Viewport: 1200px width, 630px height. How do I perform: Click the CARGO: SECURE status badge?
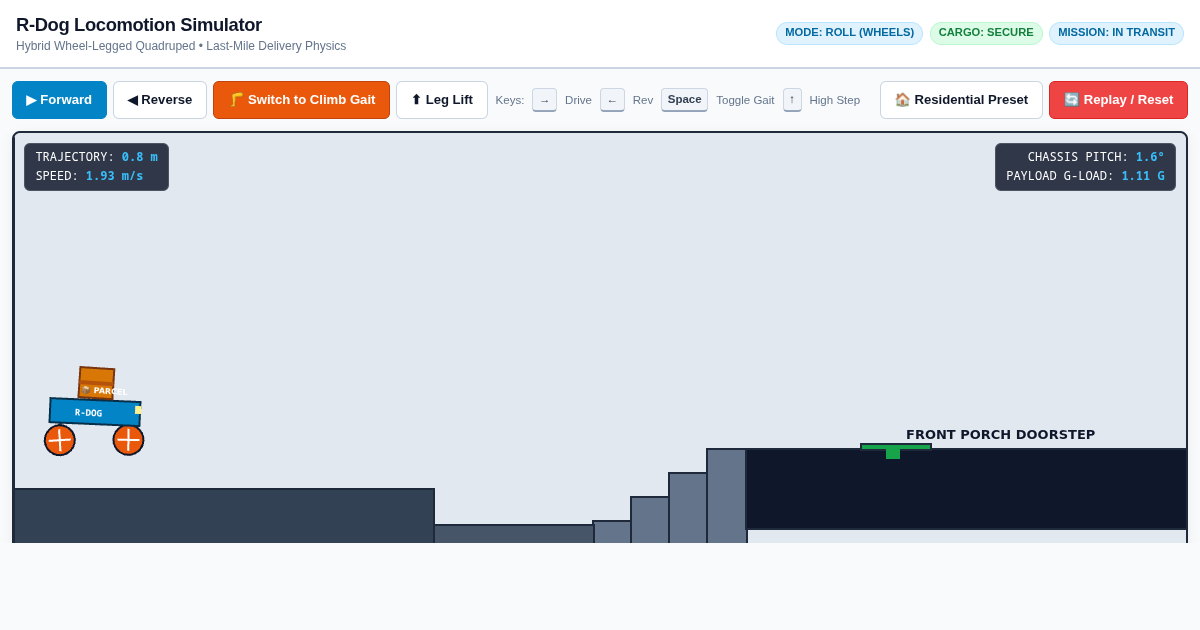(986, 33)
